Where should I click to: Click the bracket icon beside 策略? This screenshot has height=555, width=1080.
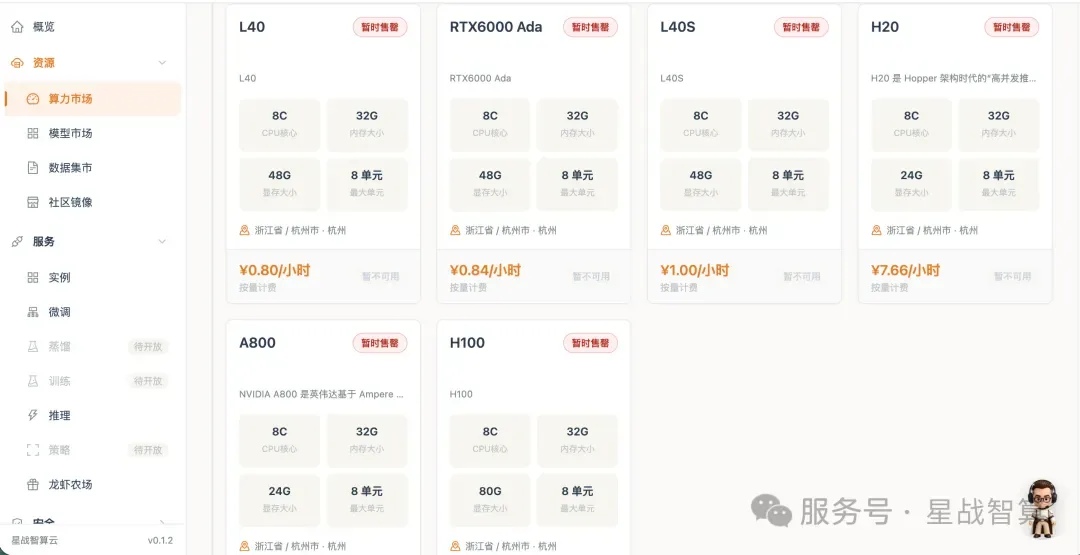33,450
